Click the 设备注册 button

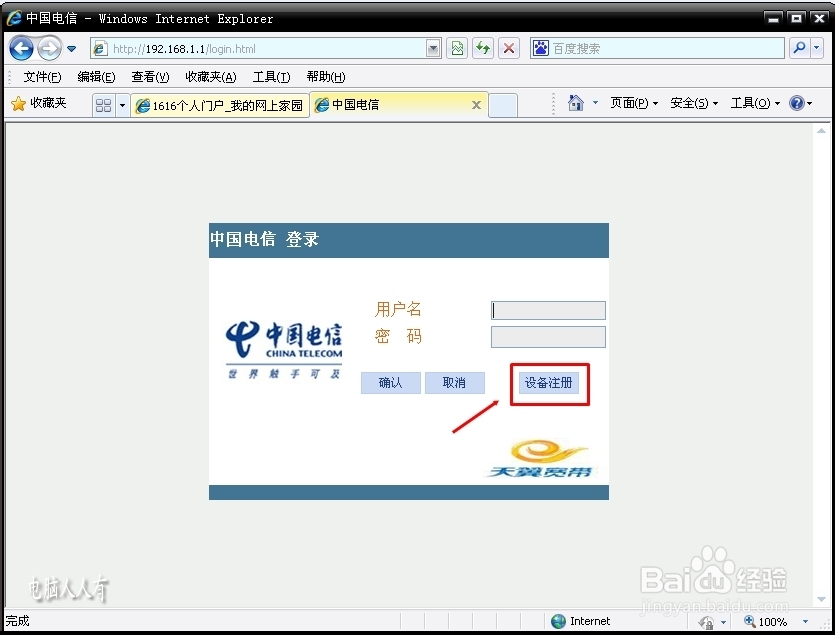pyautogui.click(x=549, y=382)
